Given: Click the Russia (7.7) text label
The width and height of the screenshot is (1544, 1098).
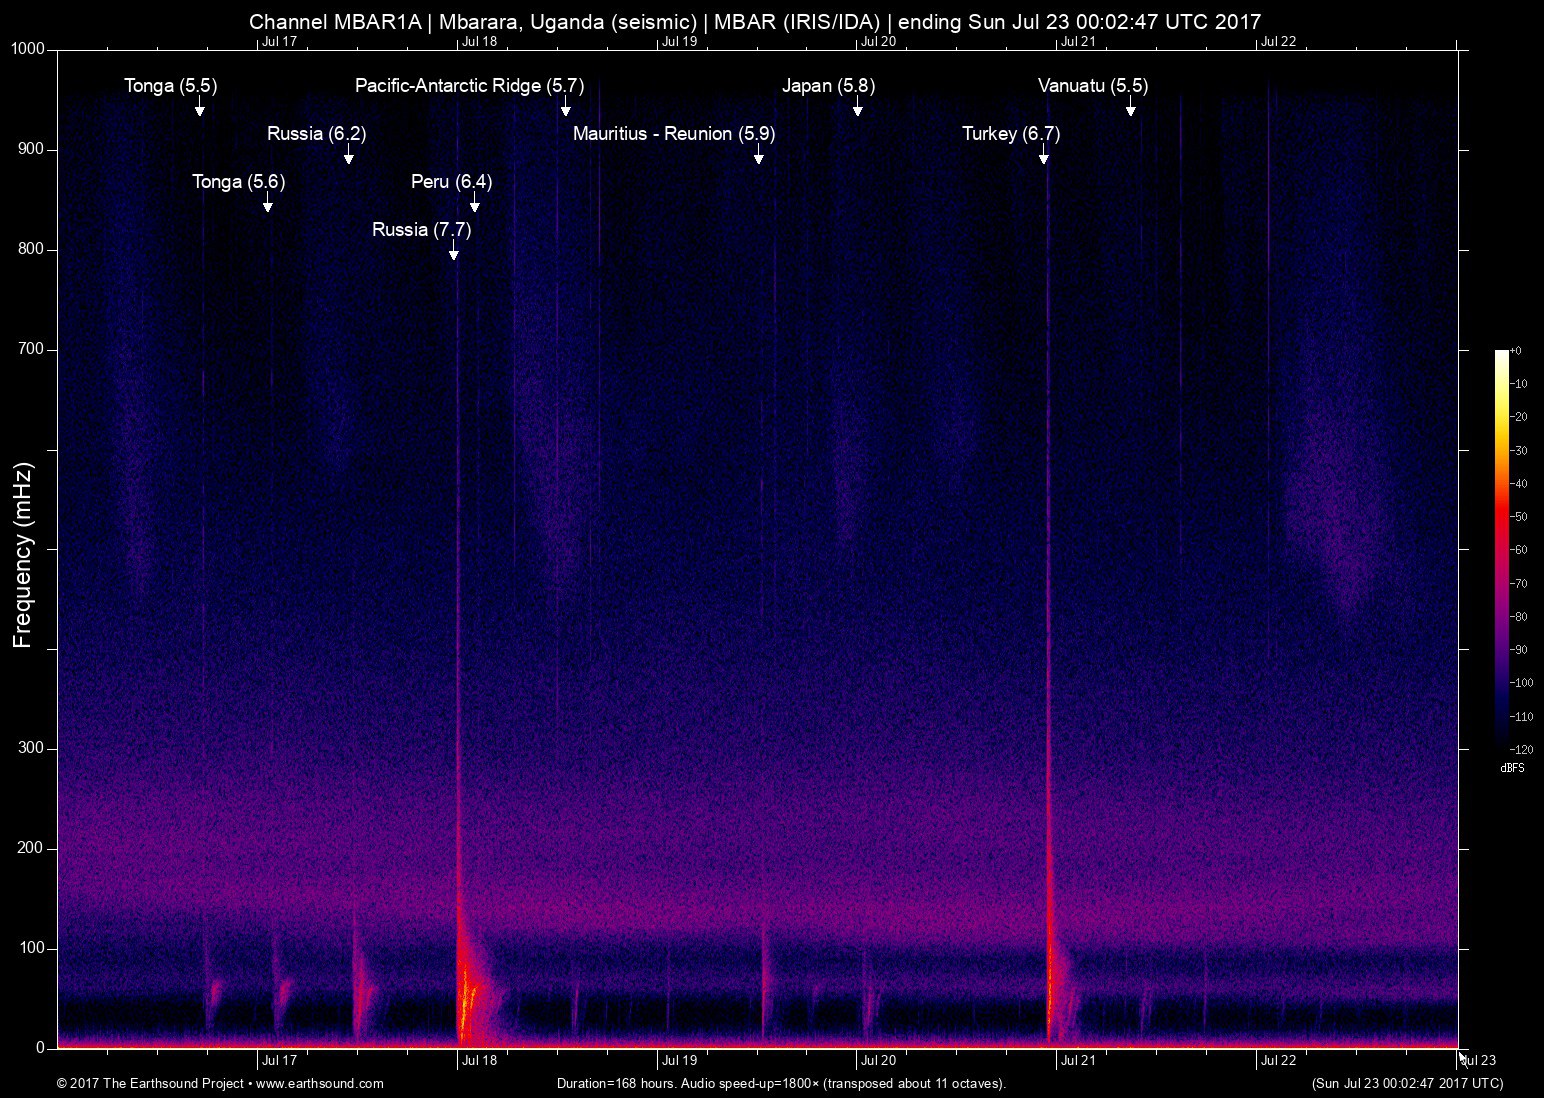Looking at the screenshot, I should pyautogui.click(x=421, y=230).
